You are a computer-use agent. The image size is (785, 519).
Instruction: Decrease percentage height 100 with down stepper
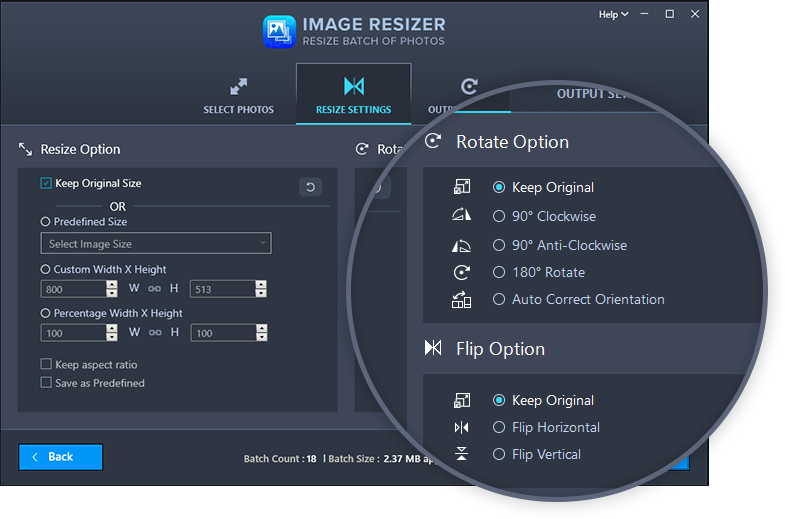tap(261, 337)
